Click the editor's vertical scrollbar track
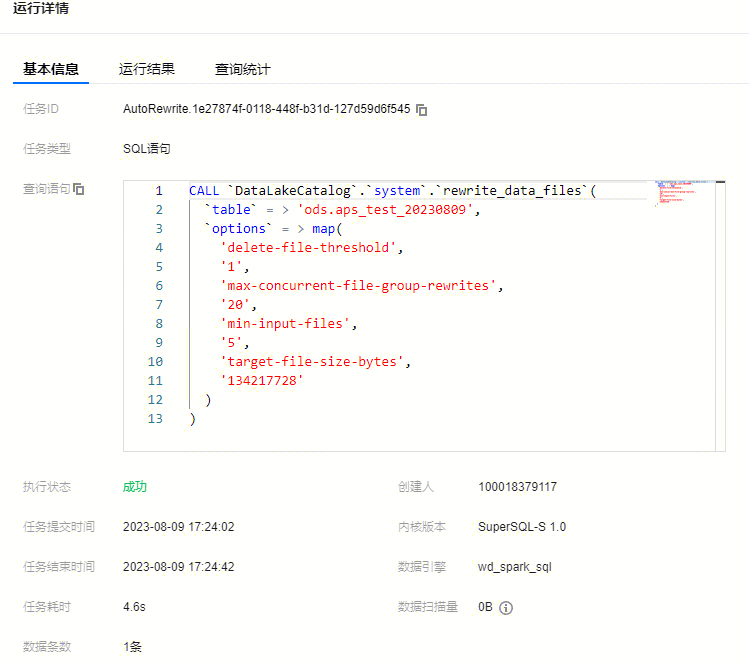This screenshot has width=749, height=664. click(720, 320)
